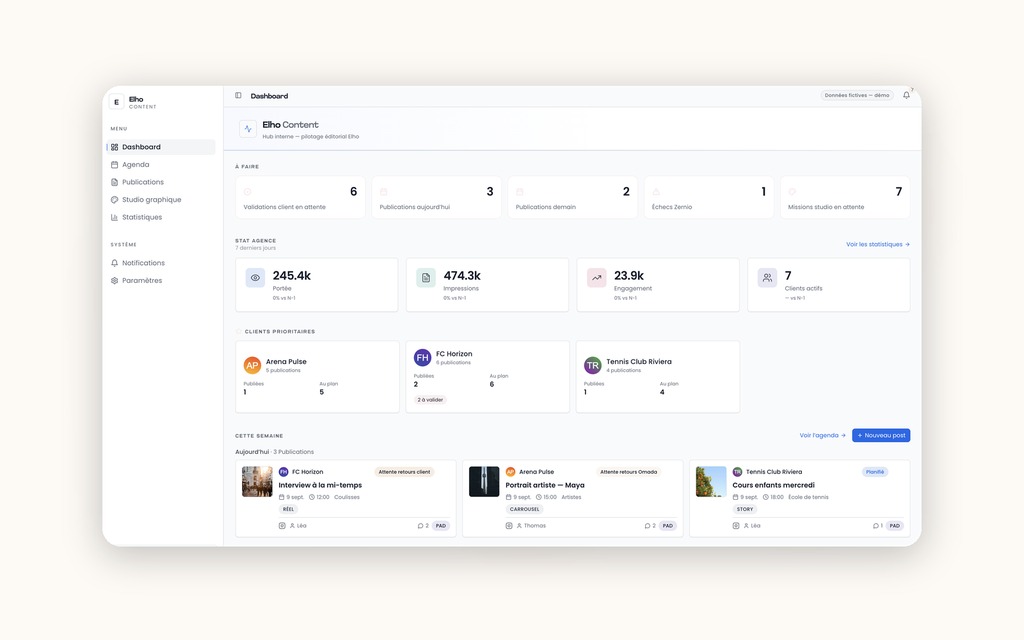1024x640 pixels.
Task: Create a post with "+ Nouveau post"
Action: pyautogui.click(x=881, y=436)
